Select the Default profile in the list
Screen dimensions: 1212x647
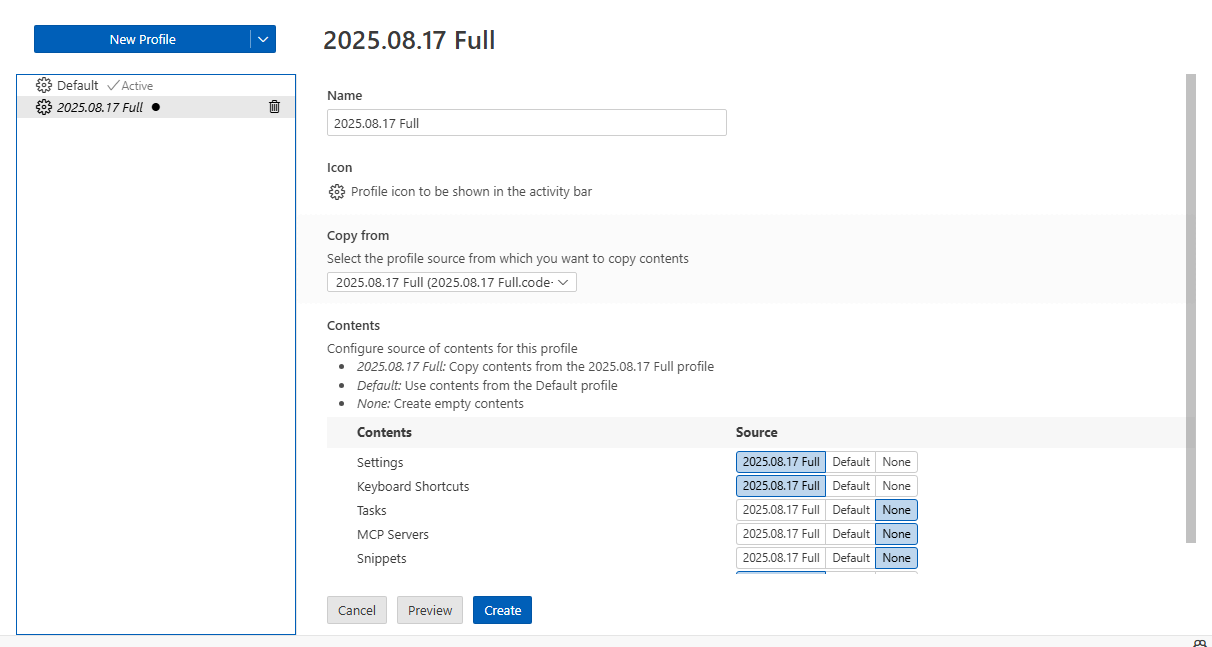tap(78, 86)
